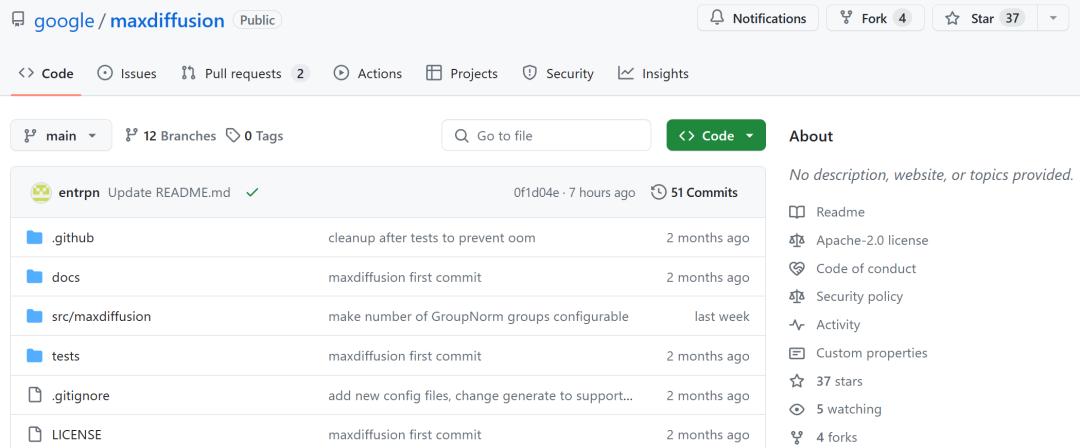Expand the main branch dropdown
The height and width of the screenshot is (448, 1080).
pyautogui.click(x=61, y=135)
